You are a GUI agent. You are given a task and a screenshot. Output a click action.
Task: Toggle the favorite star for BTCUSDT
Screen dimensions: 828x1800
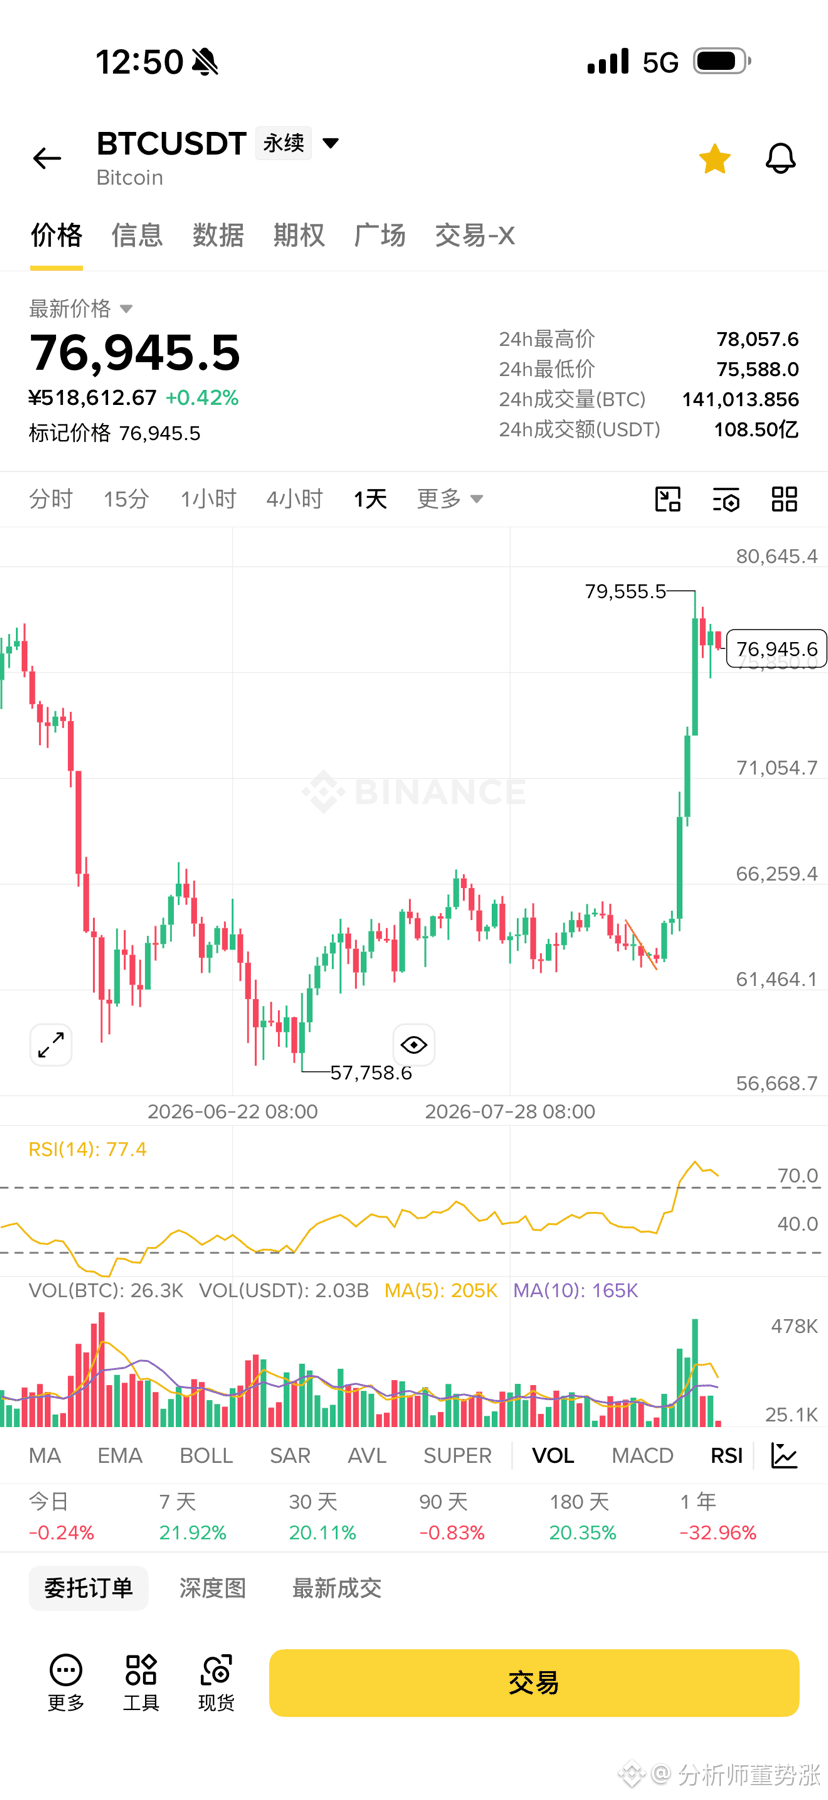[x=715, y=158]
